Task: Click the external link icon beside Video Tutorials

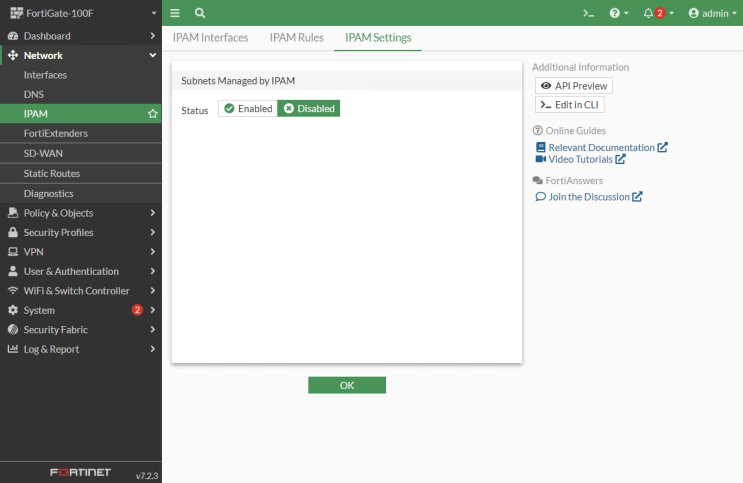Action: click(620, 159)
